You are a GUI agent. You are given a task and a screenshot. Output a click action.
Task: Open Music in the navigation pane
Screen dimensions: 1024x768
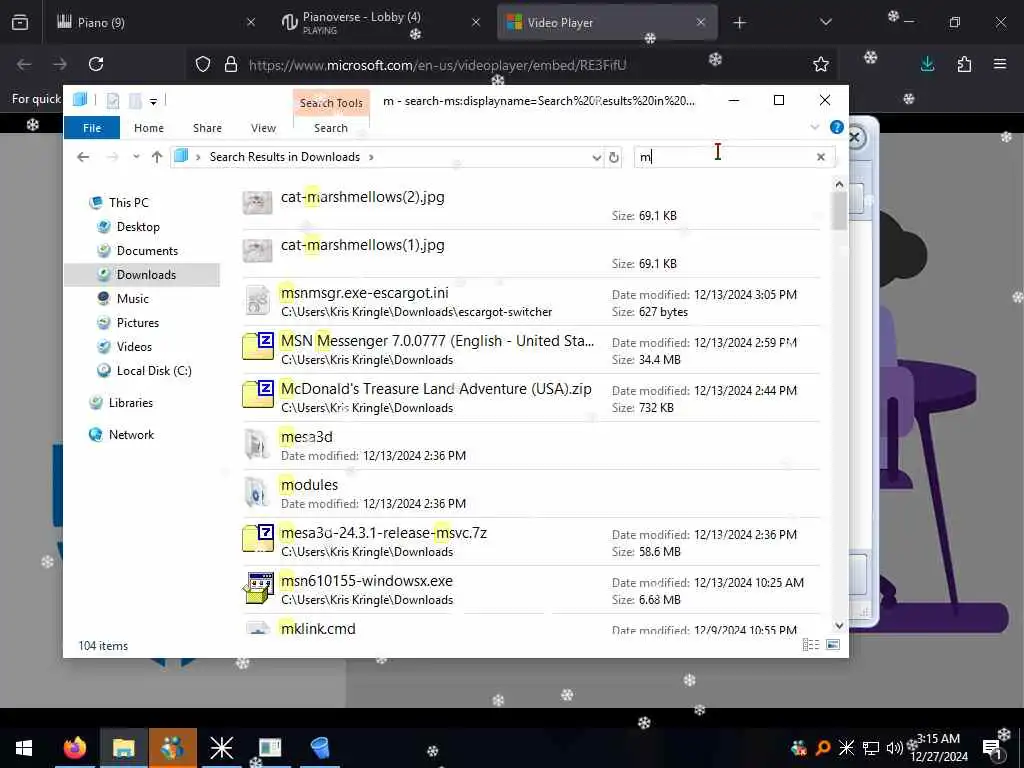(133, 298)
